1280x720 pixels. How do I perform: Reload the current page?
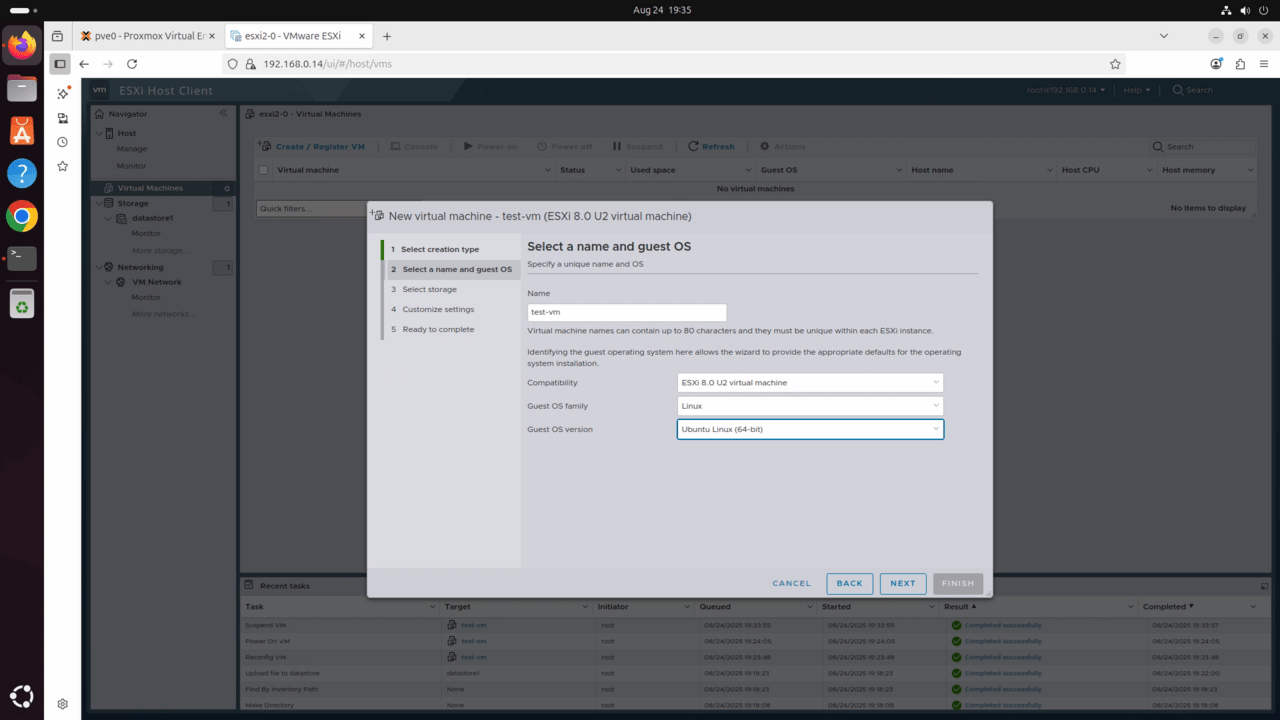[x=132, y=64]
